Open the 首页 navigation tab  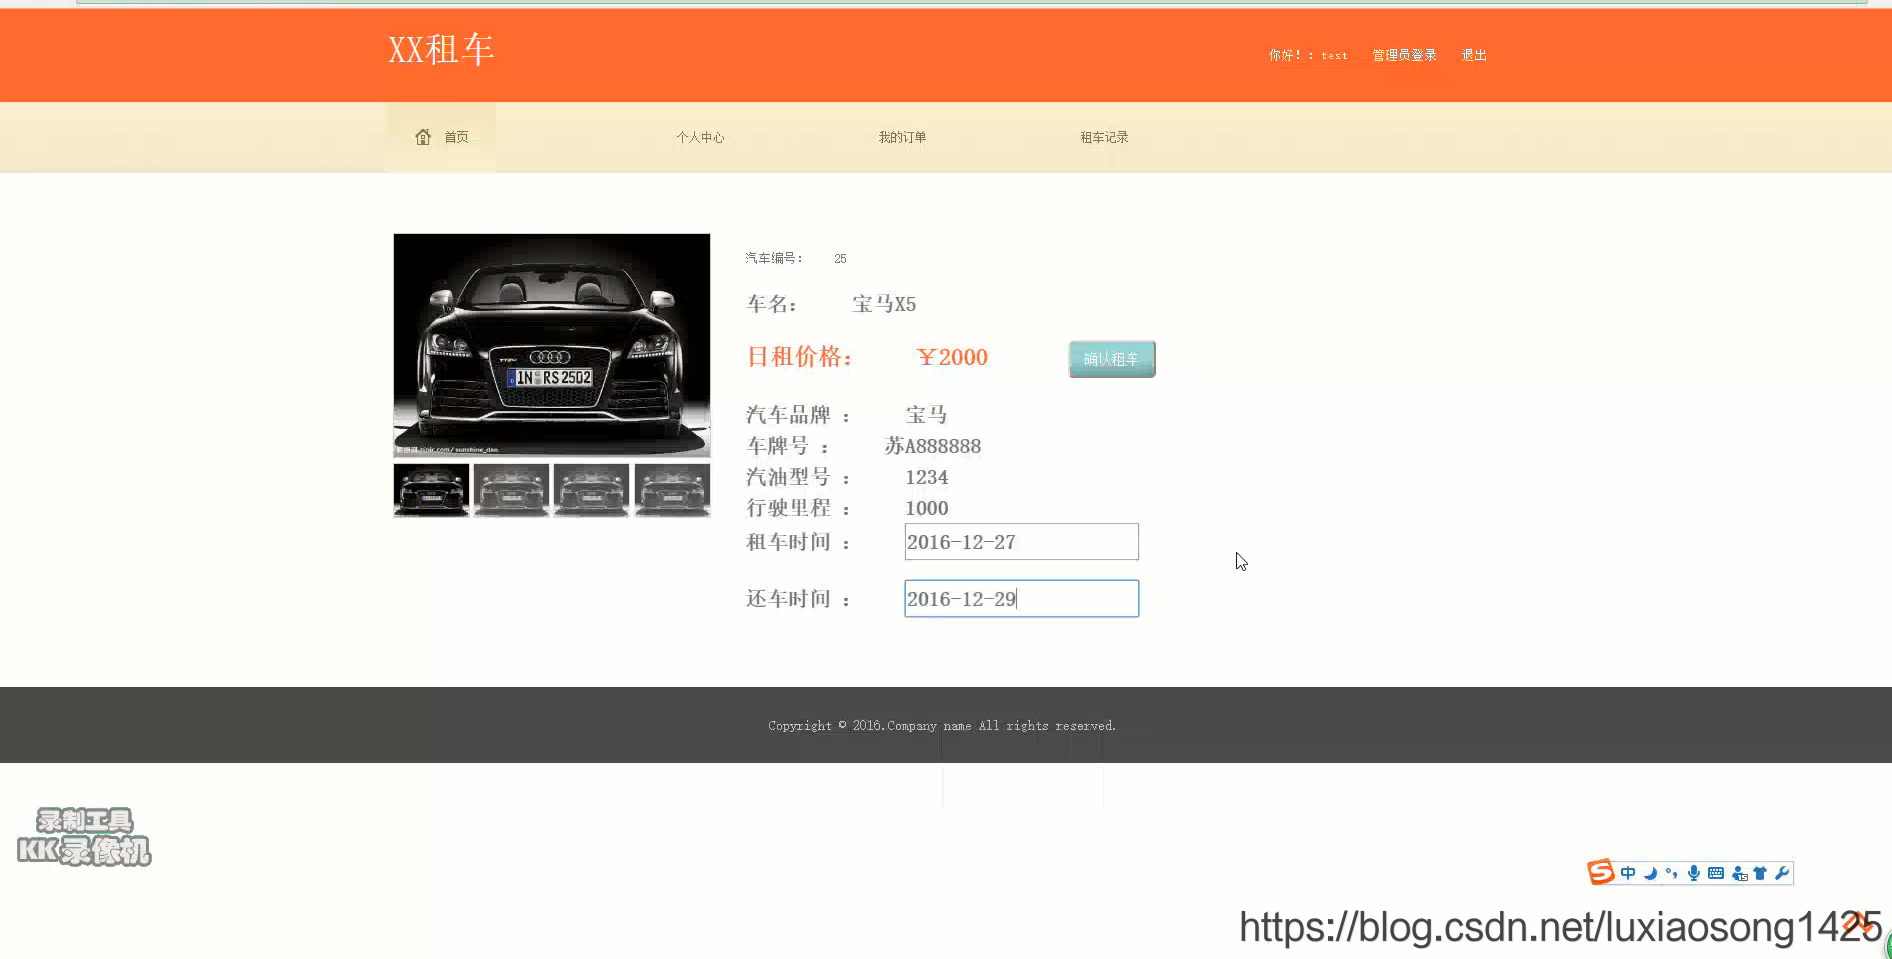click(x=441, y=137)
